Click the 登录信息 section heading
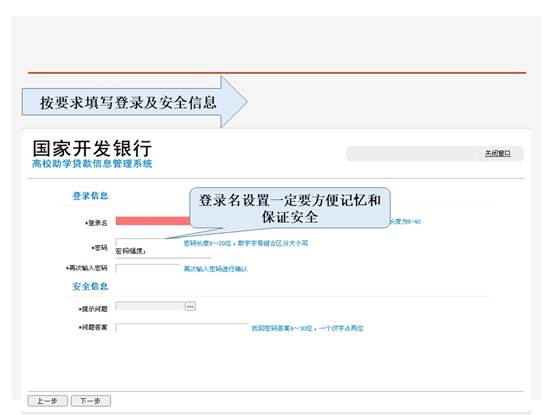 [x=90, y=196]
